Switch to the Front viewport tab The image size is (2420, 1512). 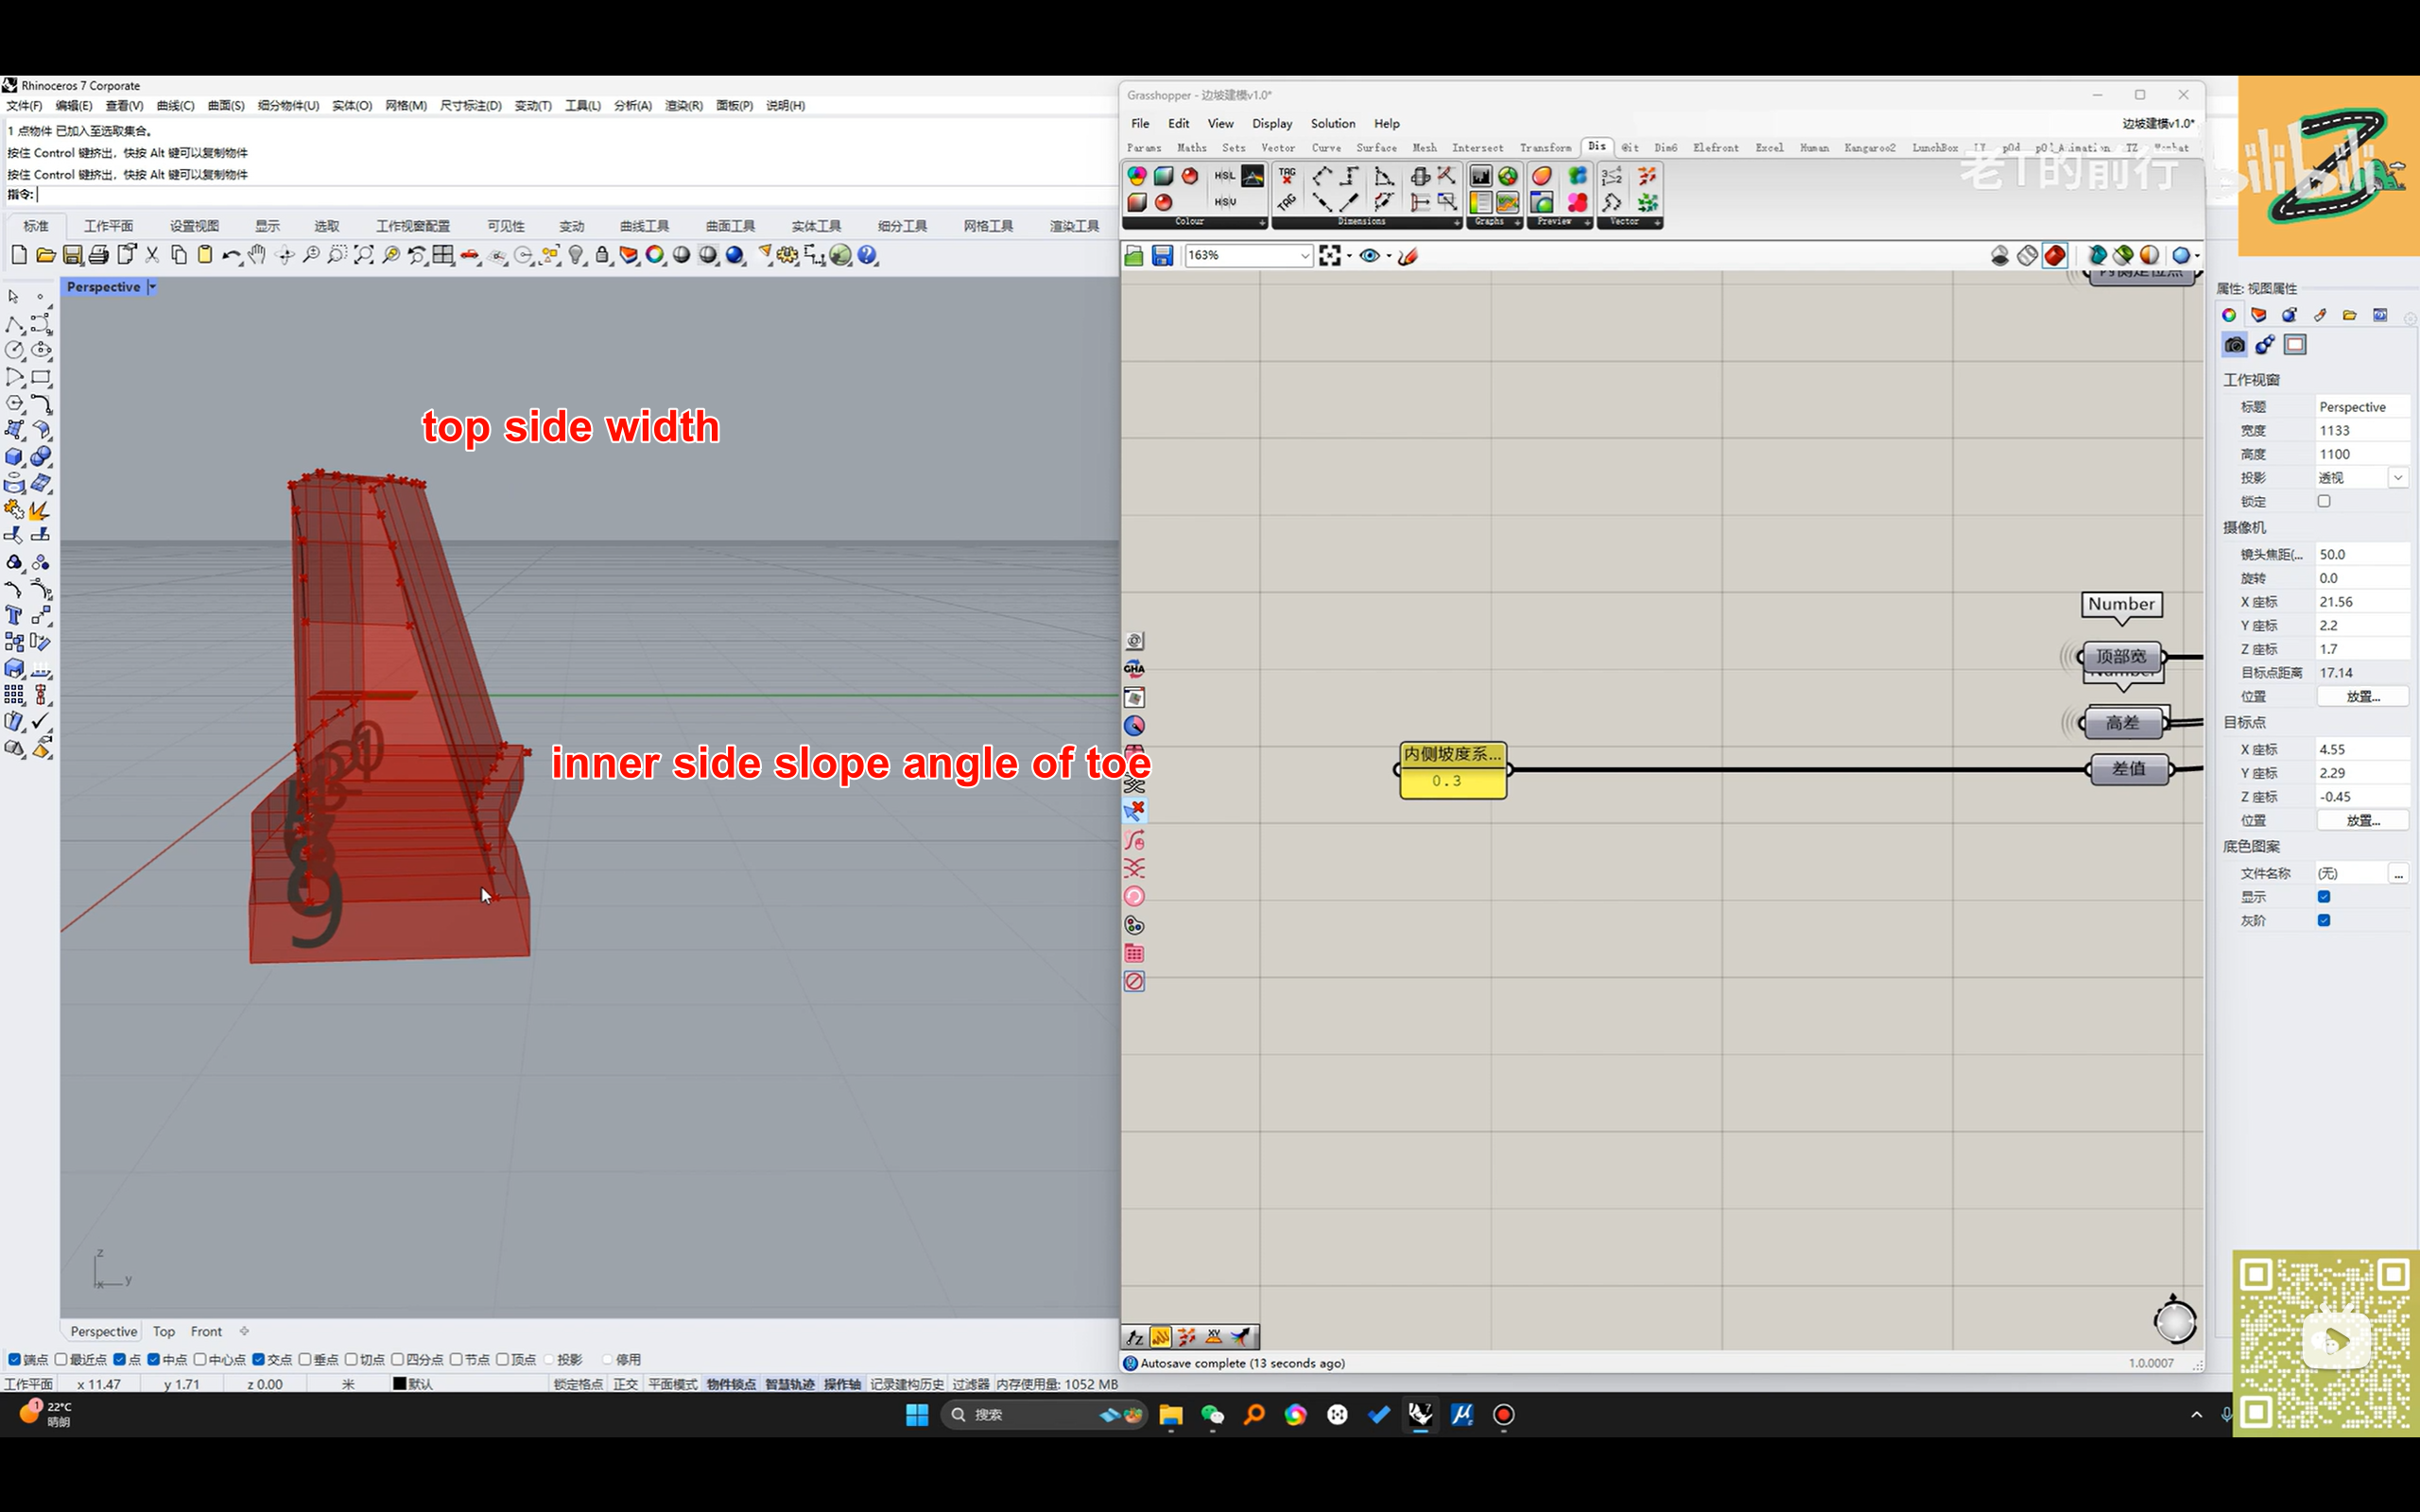click(206, 1331)
